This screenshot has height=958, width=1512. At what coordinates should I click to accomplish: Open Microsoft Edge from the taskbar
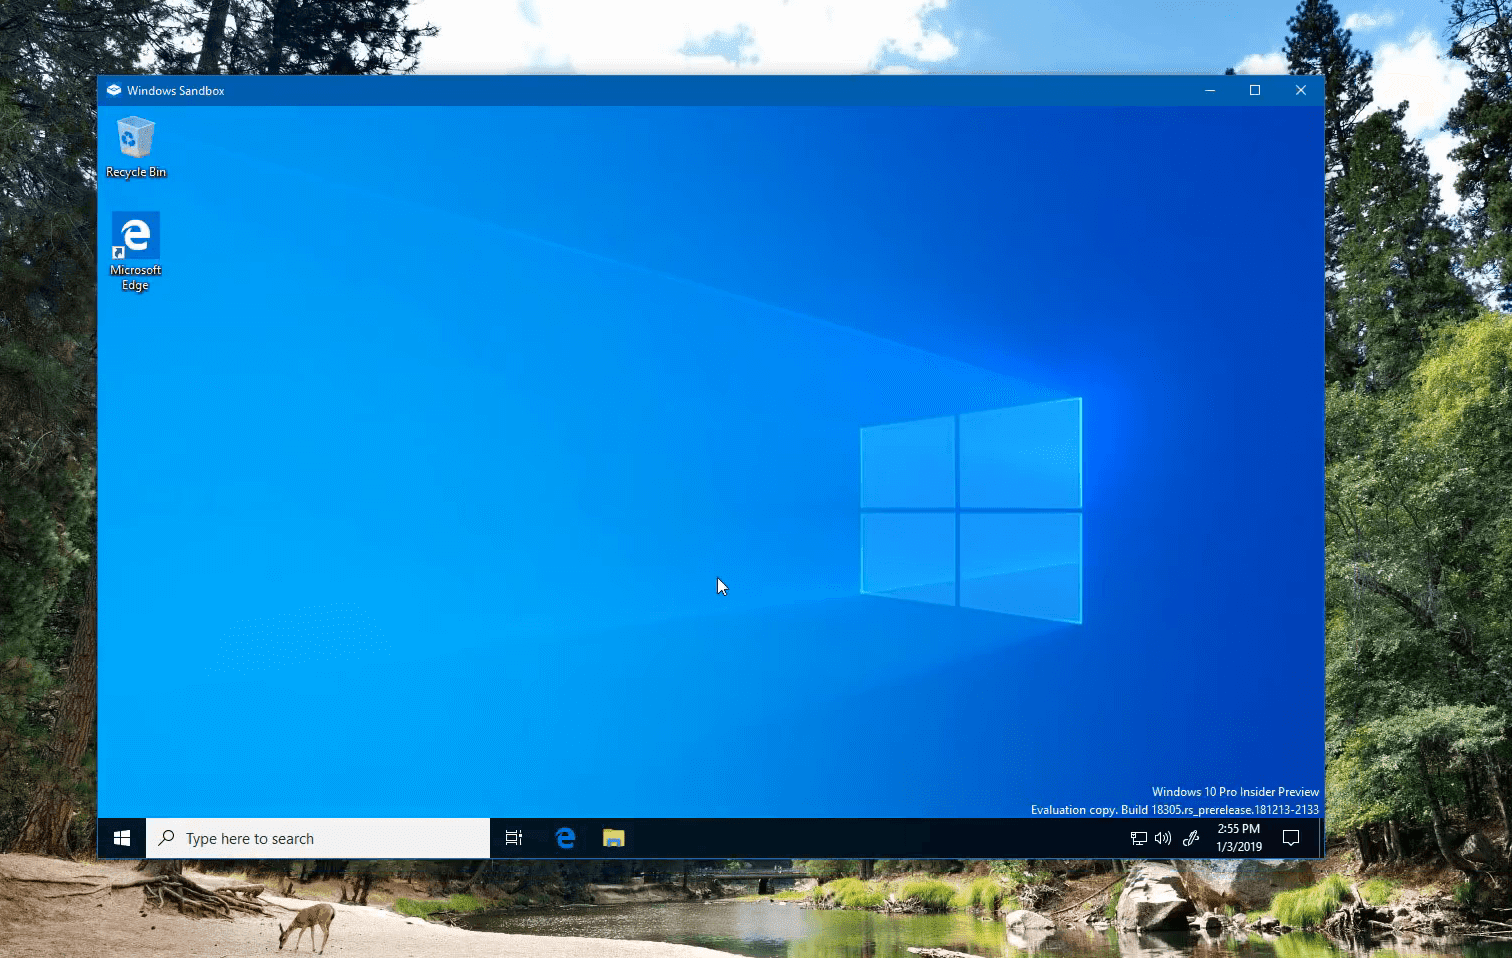[x=565, y=837]
